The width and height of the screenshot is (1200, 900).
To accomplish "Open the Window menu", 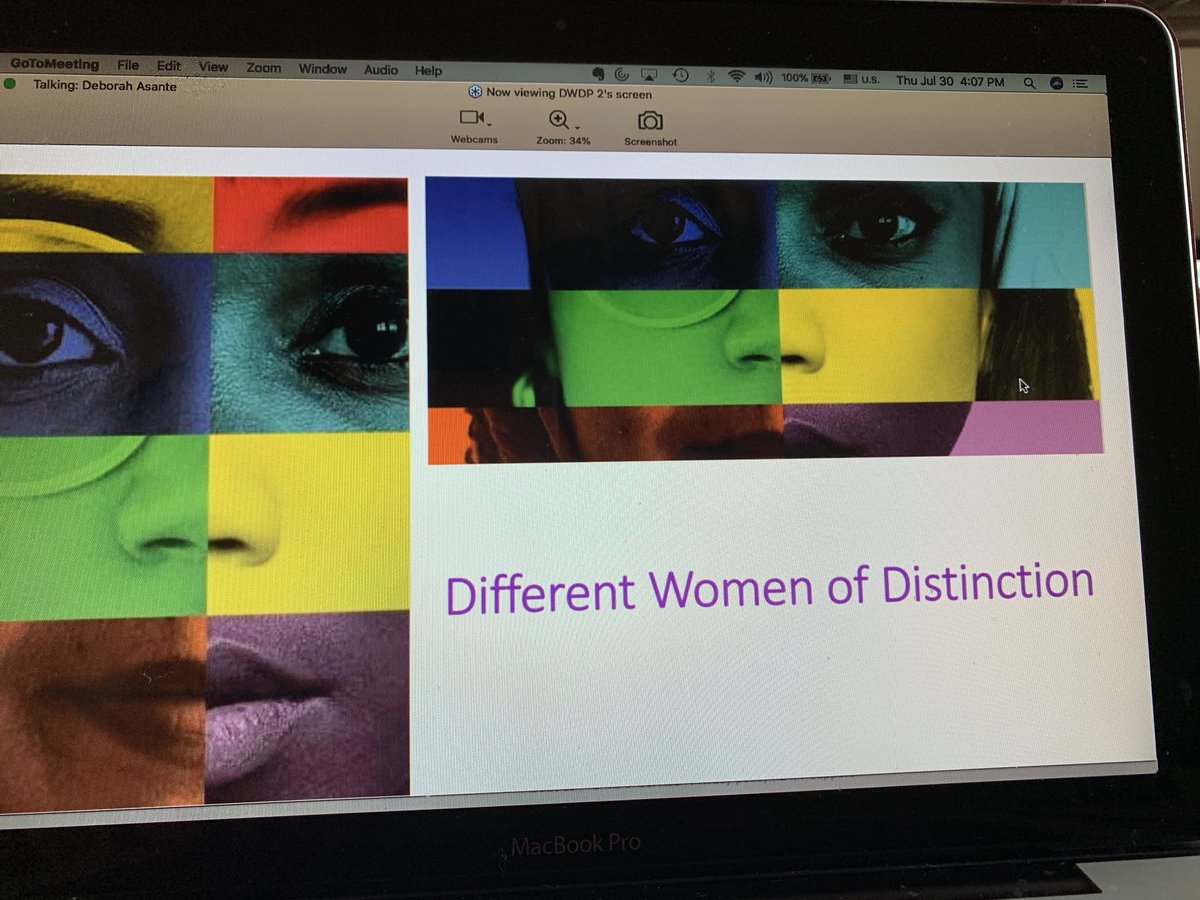I will pos(322,69).
